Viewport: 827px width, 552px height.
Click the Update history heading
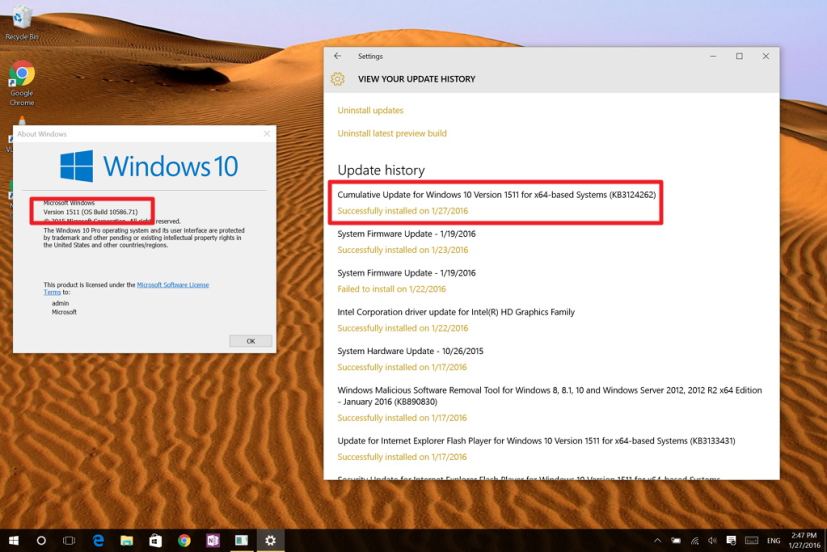(x=381, y=170)
